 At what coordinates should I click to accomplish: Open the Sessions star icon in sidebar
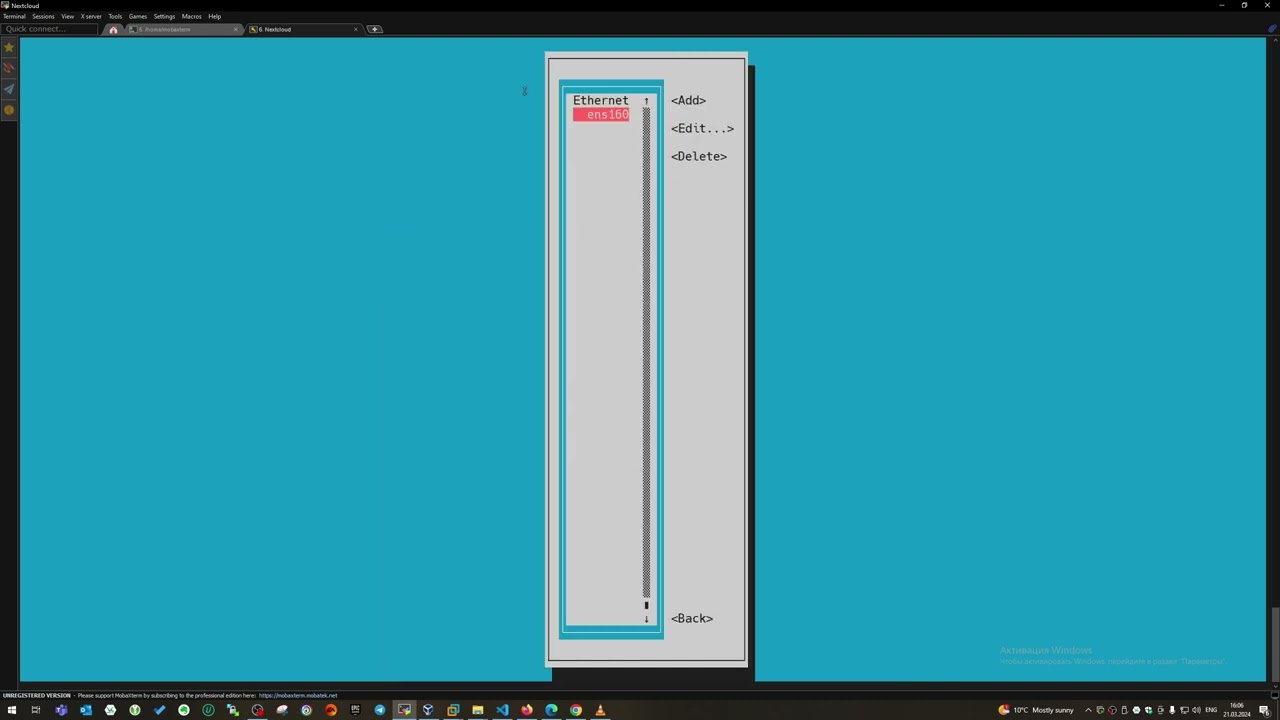coord(9,47)
